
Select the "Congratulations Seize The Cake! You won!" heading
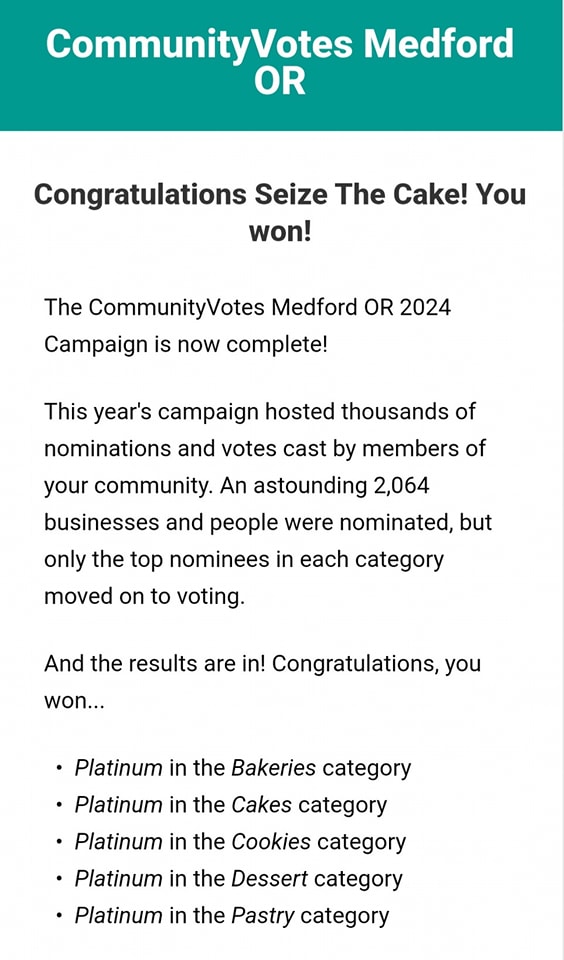click(280, 212)
